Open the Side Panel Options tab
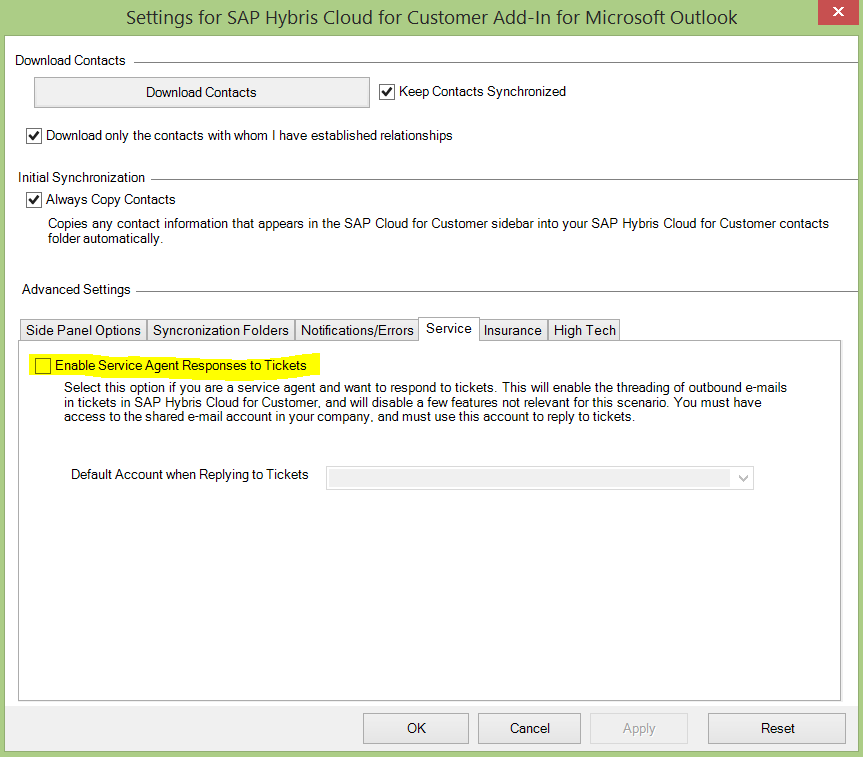Viewport: 863px width, 757px height. 83,330
